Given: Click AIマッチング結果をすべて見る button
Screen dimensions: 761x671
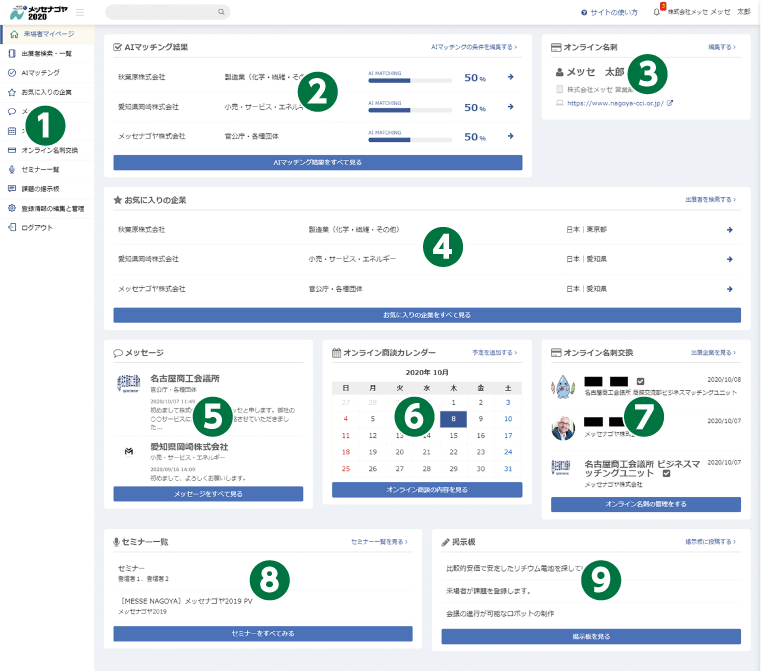Looking at the screenshot, I should [318, 162].
